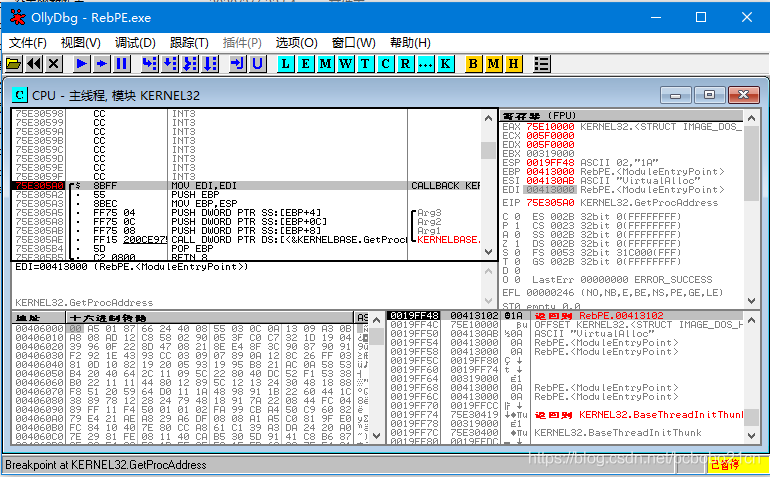
Task: Open Windows list with W button
Action: (x=345, y=63)
